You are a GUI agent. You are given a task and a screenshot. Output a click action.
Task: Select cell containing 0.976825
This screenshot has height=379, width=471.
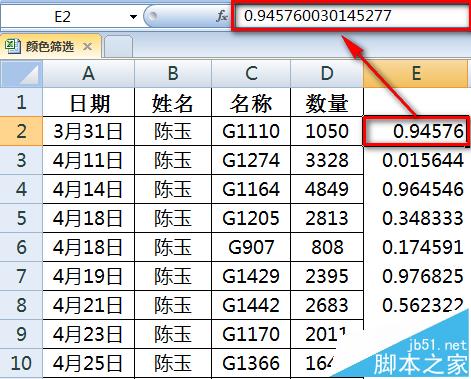coord(416,276)
